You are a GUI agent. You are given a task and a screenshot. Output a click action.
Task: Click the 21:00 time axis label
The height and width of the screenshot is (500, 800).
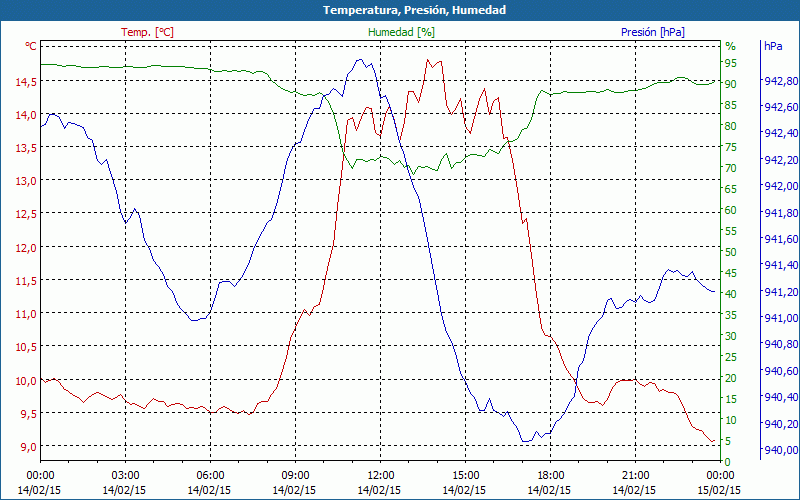click(635, 476)
